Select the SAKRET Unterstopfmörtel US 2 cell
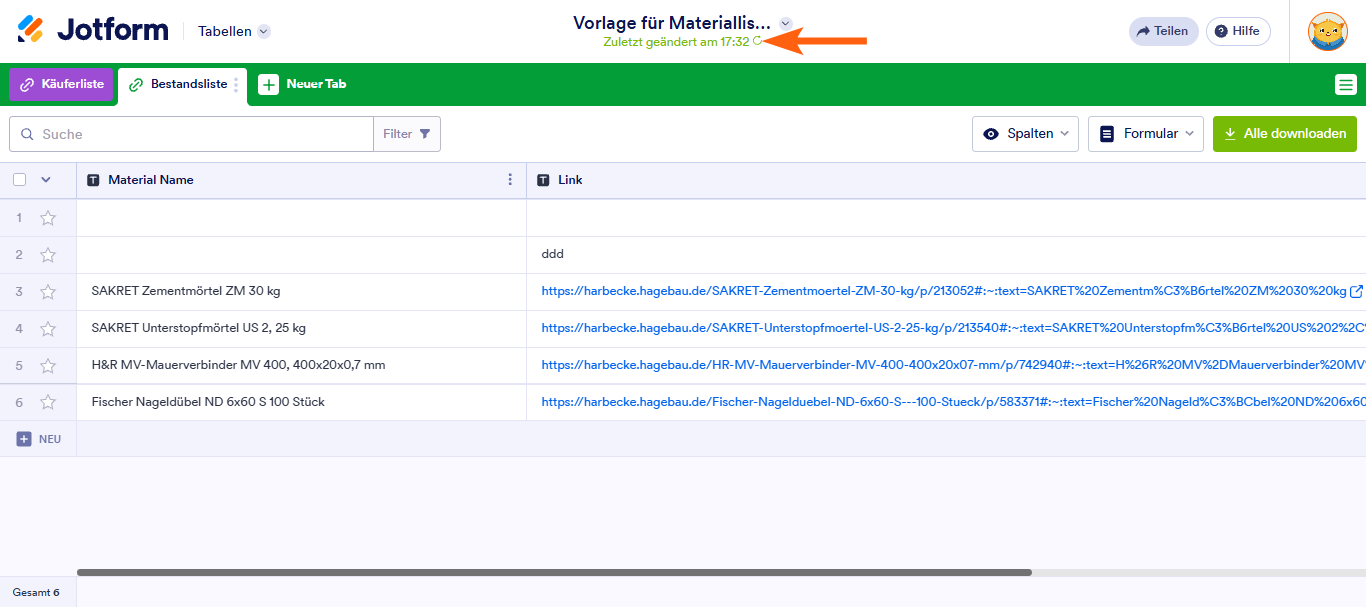 (x=301, y=329)
